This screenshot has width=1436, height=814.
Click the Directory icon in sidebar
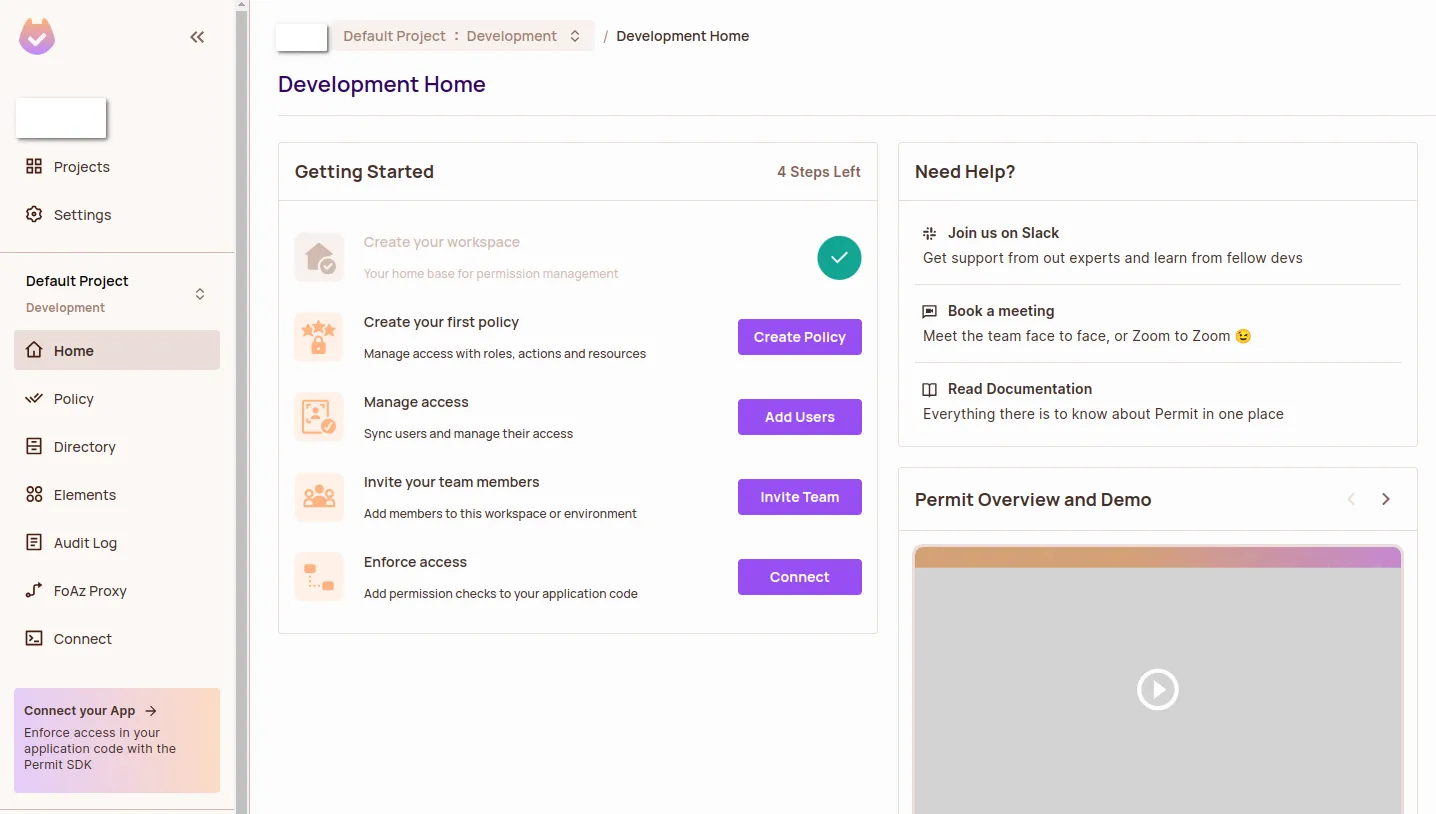point(34,447)
